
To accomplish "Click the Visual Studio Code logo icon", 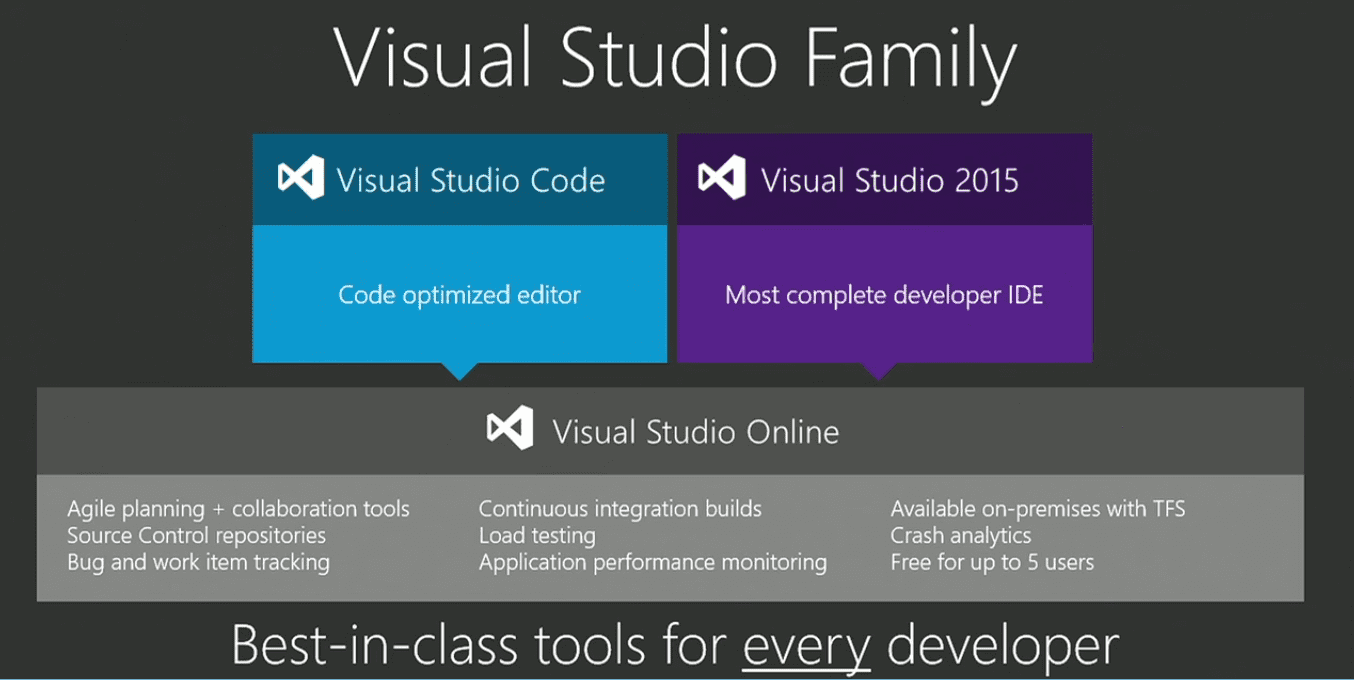I will pyautogui.click(x=301, y=179).
